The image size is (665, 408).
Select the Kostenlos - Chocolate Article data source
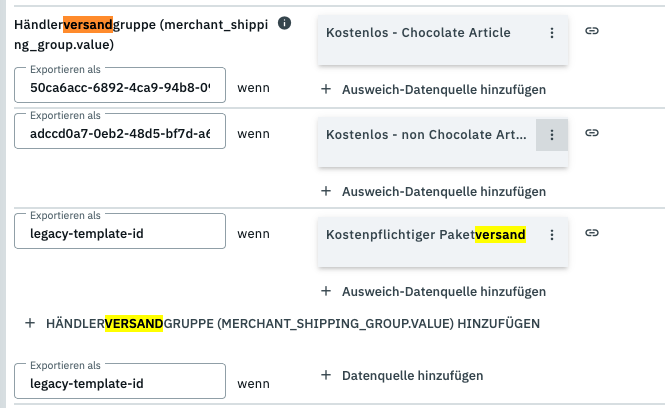click(x=418, y=33)
